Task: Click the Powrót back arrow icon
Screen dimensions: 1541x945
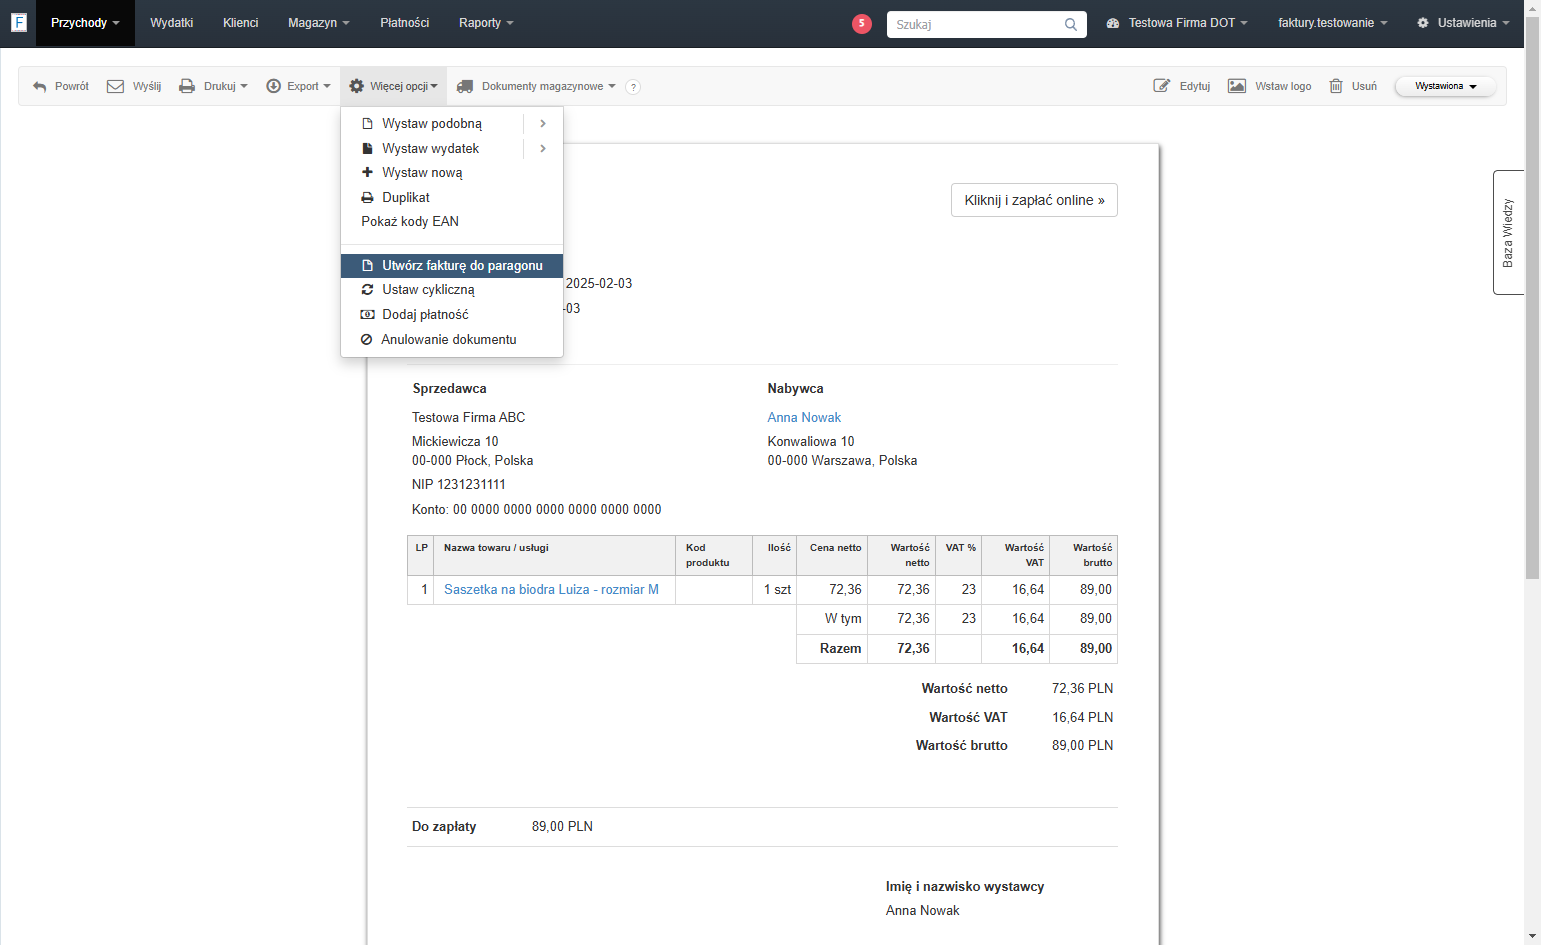Action: click(x=40, y=87)
